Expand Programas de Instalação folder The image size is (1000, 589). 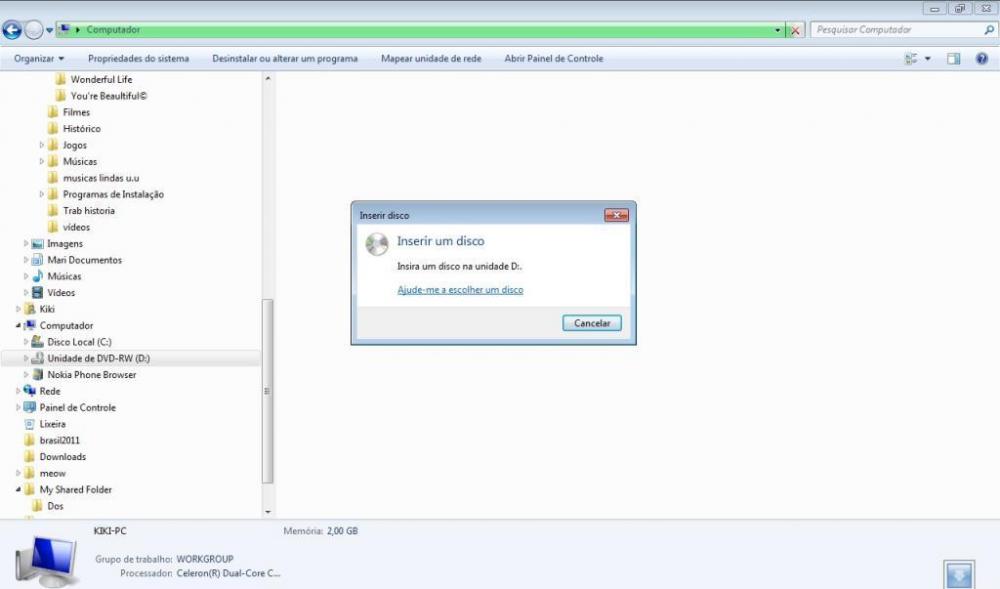[41, 194]
